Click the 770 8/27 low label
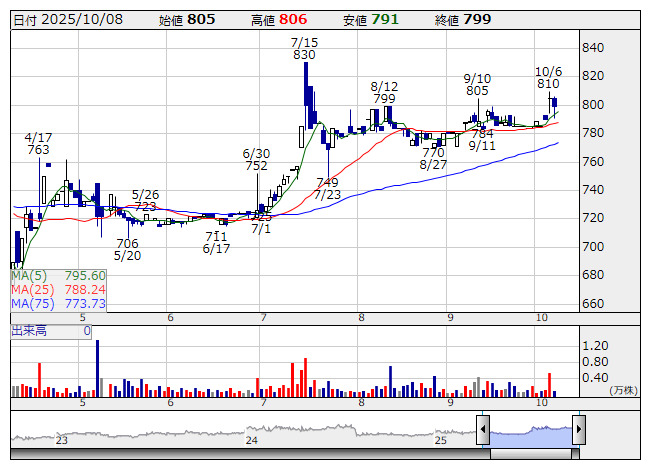The width and height of the screenshot is (653, 470). [433, 159]
